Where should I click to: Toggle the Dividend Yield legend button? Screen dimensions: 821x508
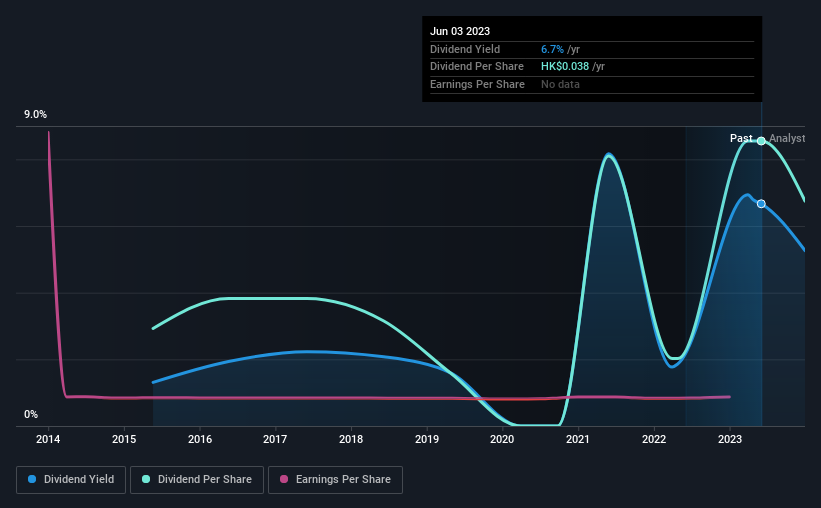coord(71,480)
